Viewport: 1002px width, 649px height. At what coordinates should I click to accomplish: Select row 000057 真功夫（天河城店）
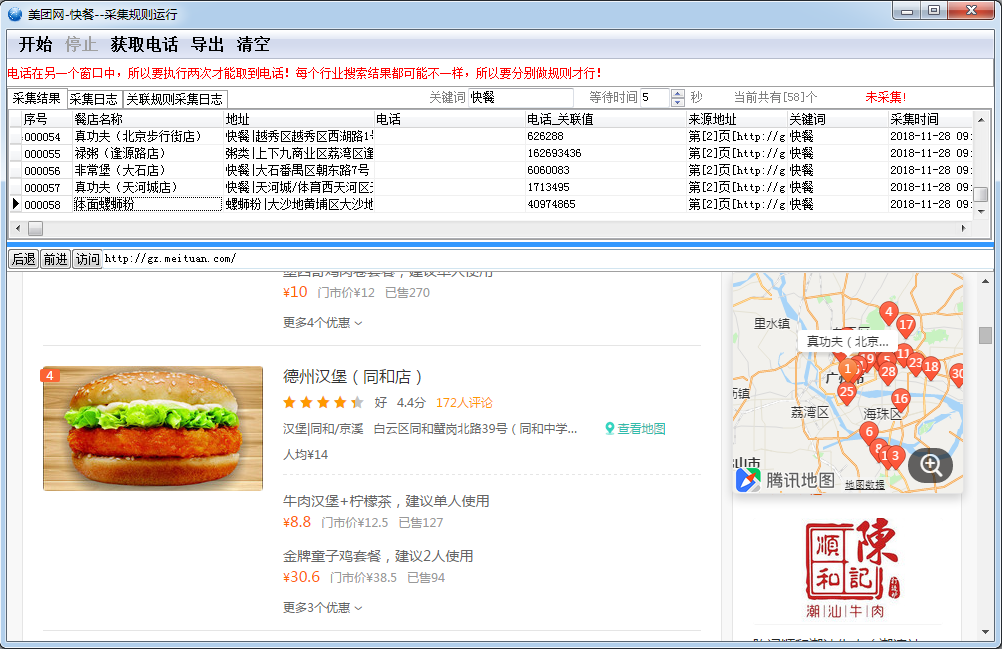(491, 187)
